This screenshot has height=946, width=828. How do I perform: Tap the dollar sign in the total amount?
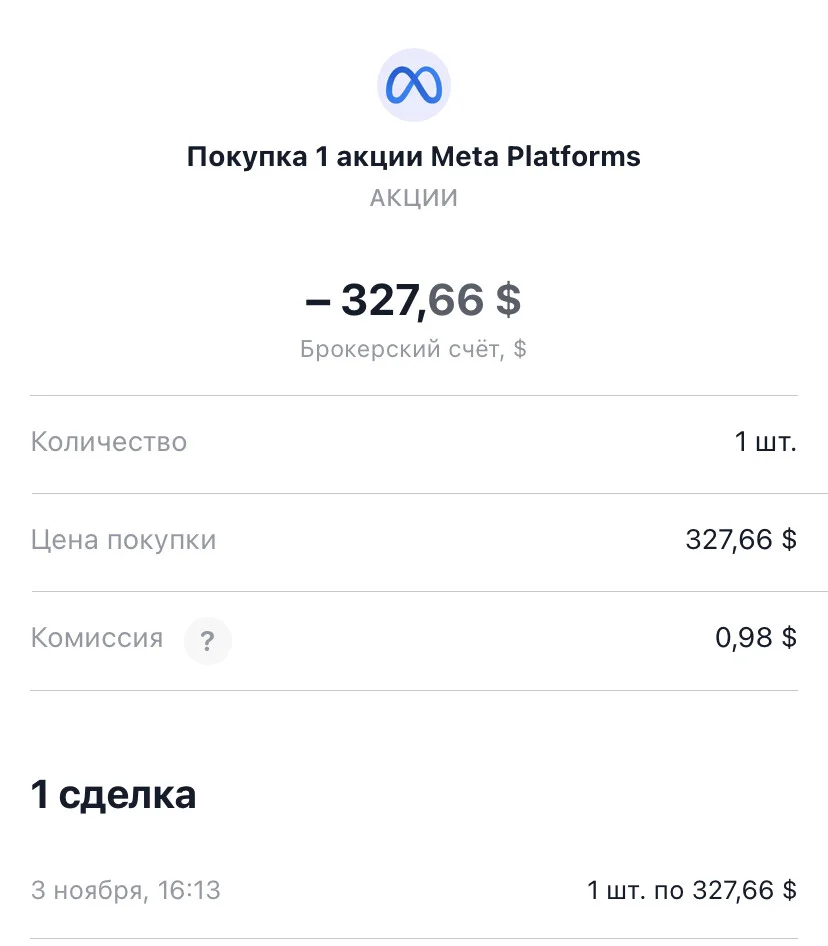point(508,300)
